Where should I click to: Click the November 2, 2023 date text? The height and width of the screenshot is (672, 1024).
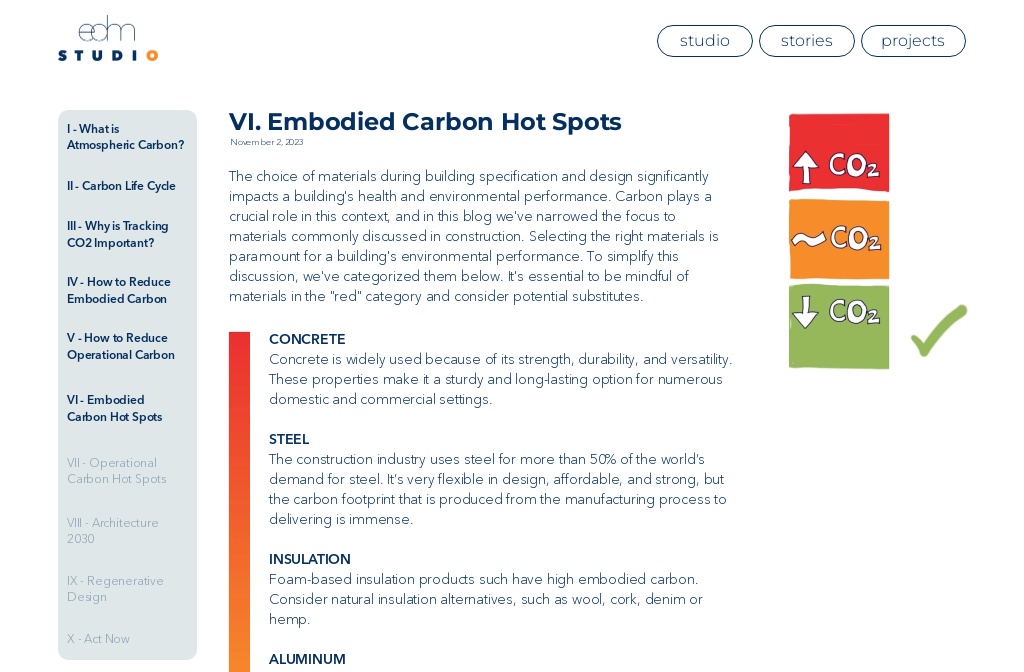(x=266, y=142)
